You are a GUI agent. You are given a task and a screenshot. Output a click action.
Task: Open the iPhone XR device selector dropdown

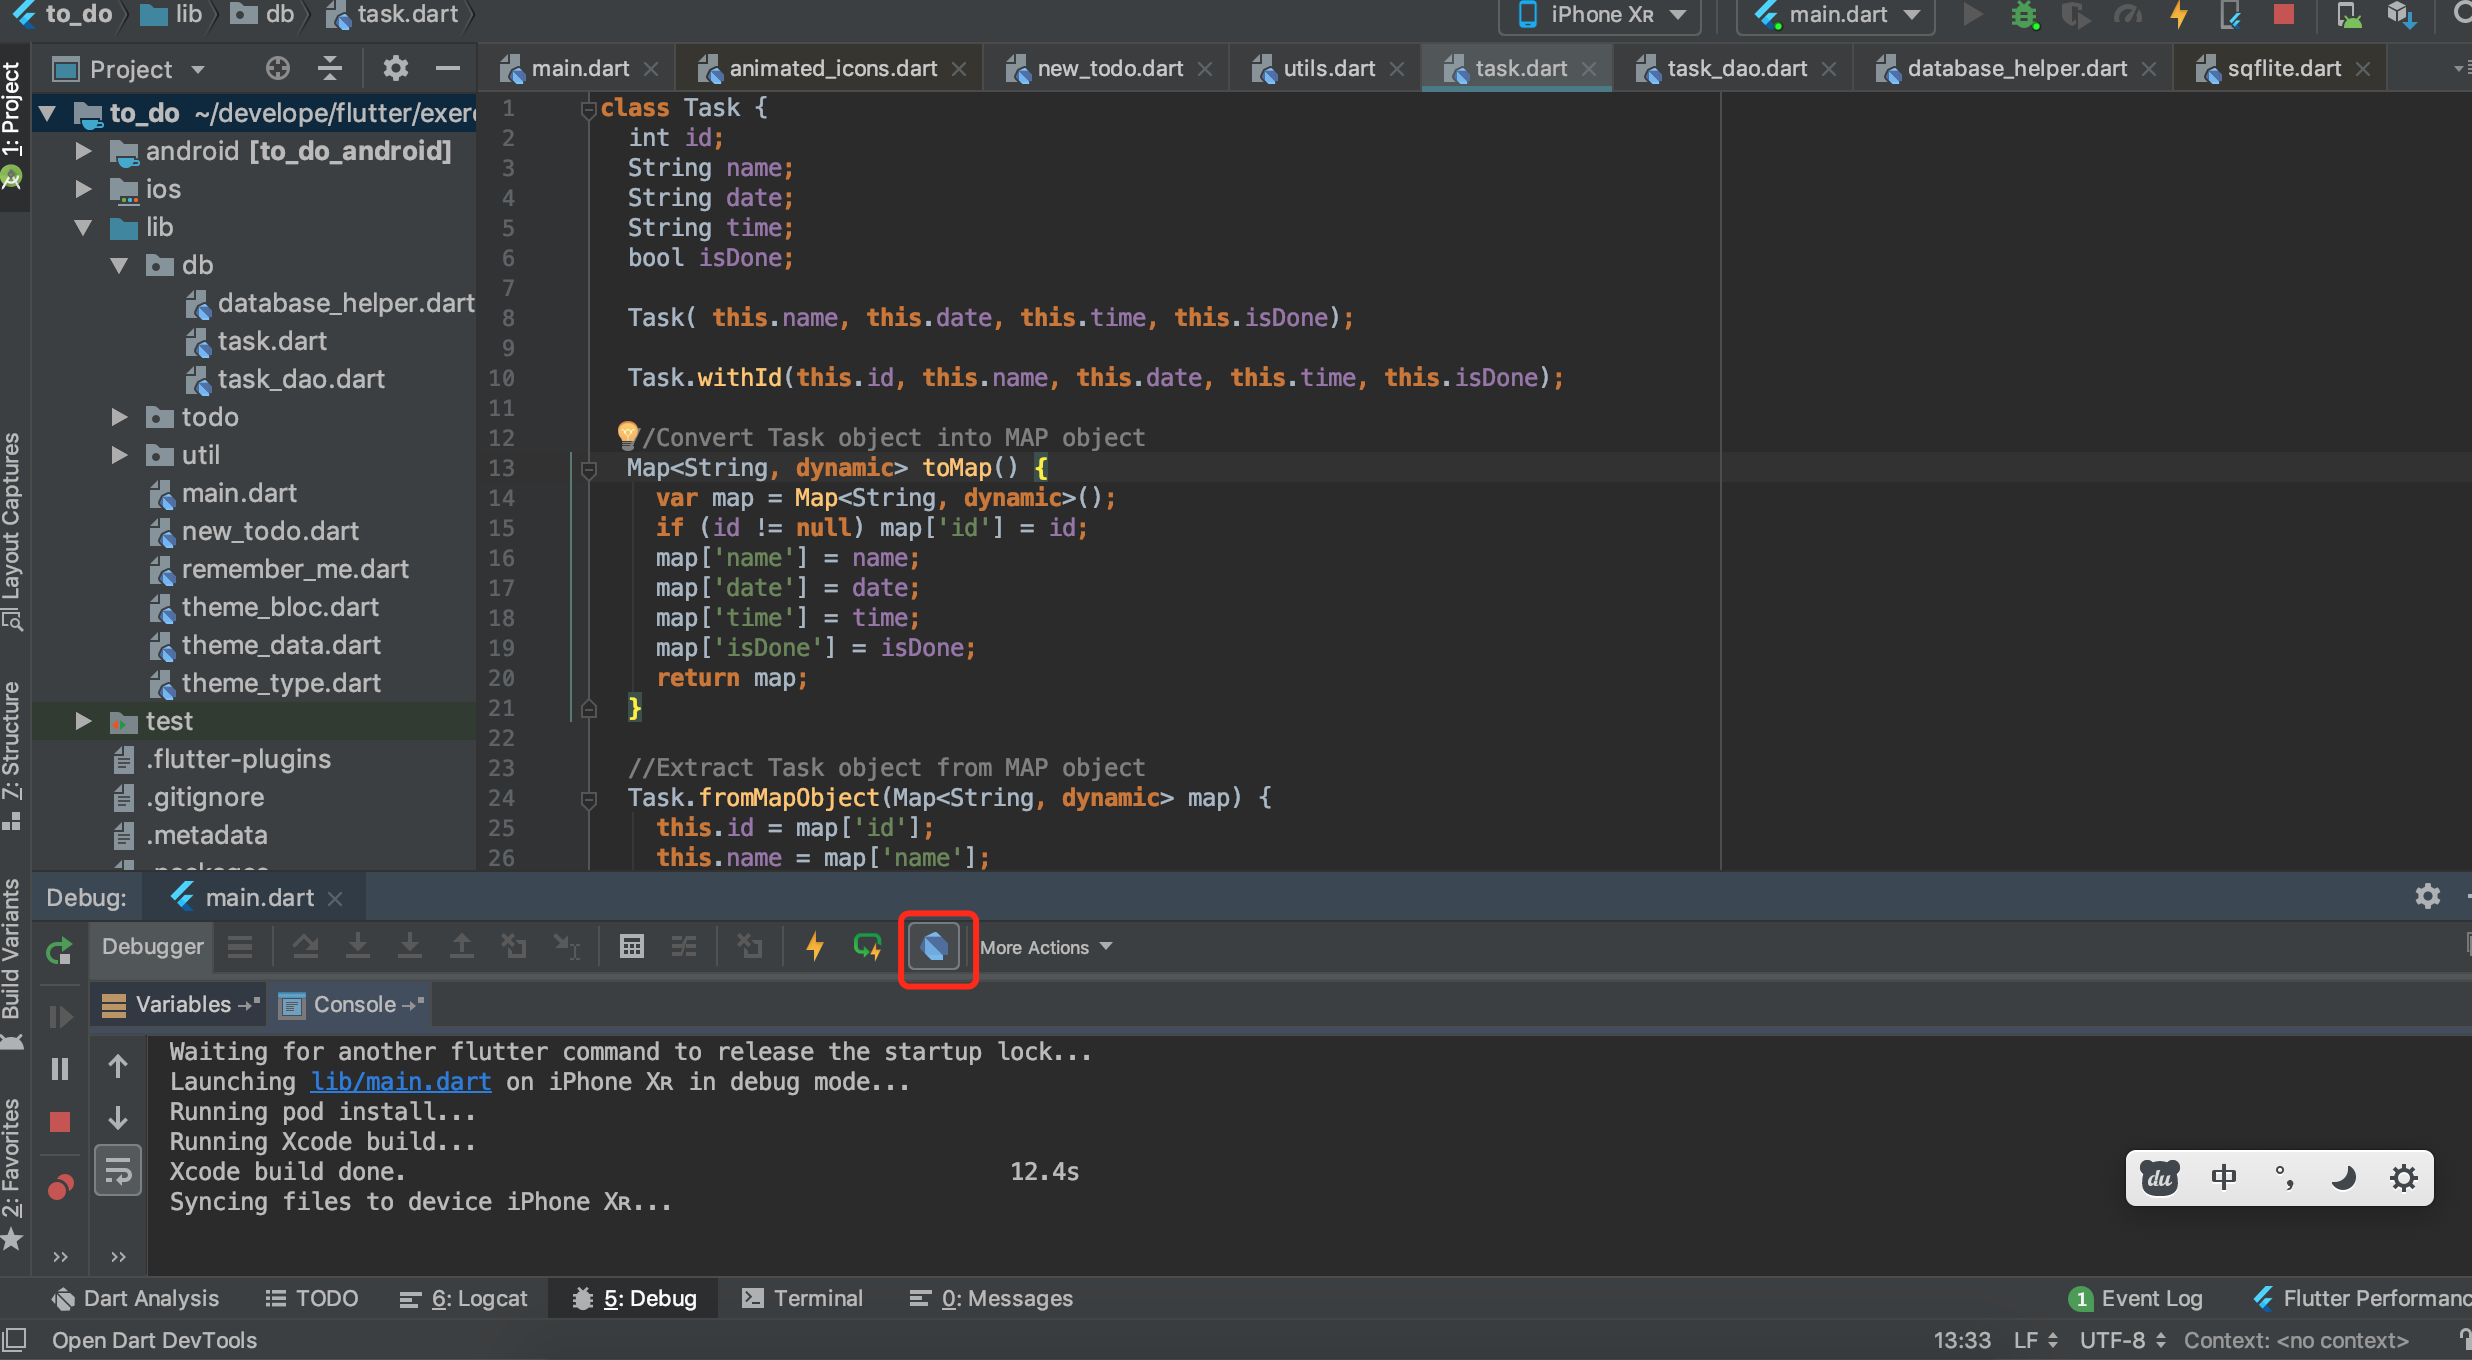(x=1598, y=15)
